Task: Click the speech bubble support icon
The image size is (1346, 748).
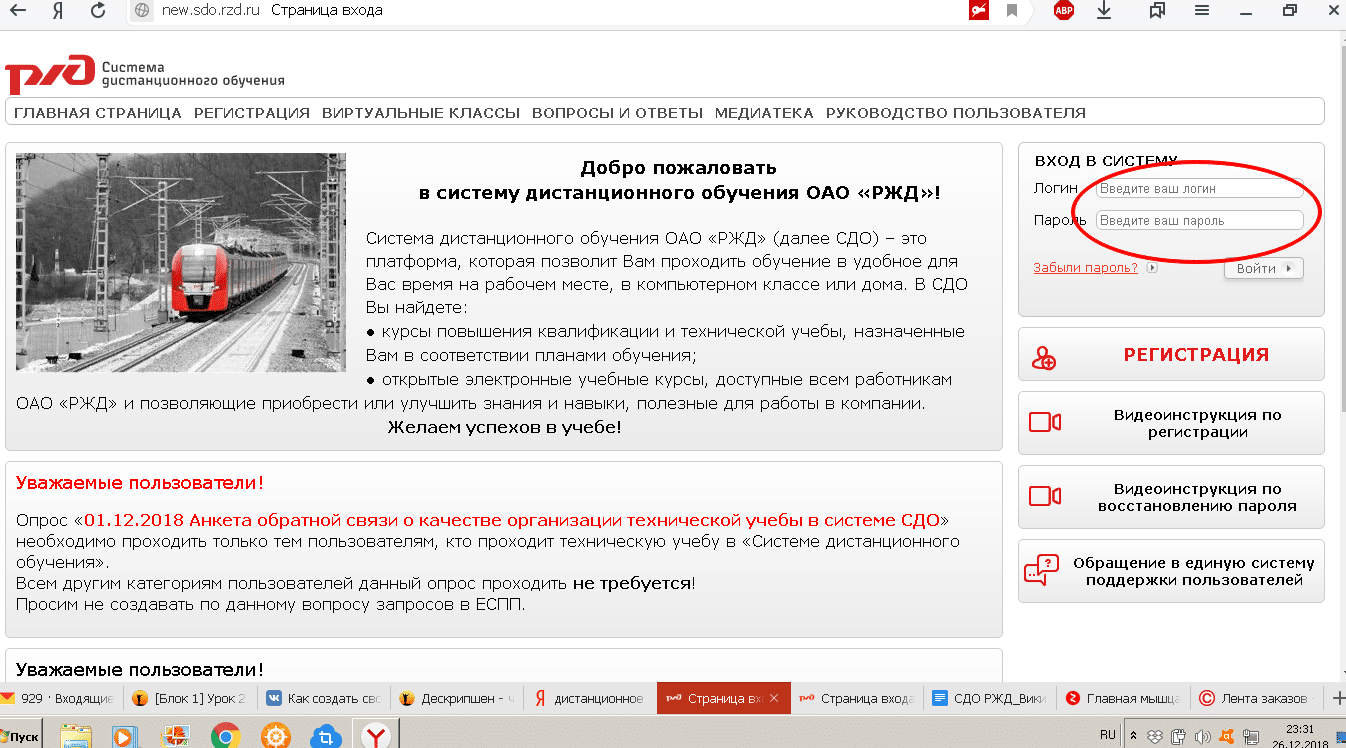Action: click(x=1041, y=570)
